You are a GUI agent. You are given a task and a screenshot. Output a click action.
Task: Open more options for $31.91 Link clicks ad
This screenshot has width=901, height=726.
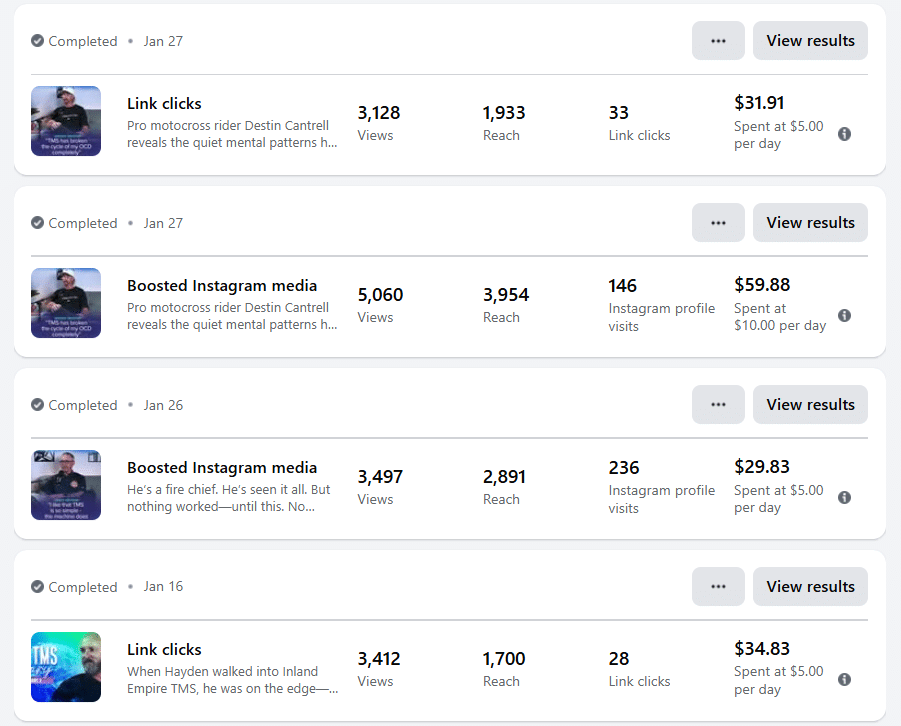718,41
